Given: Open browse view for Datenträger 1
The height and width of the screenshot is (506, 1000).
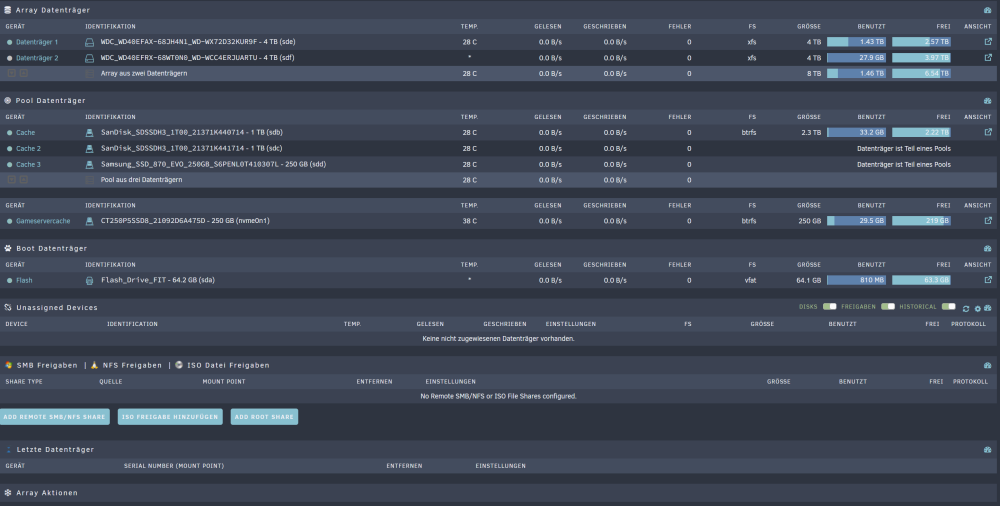Looking at the screenshot, I should pyautogui.click(x=988, y=42).
